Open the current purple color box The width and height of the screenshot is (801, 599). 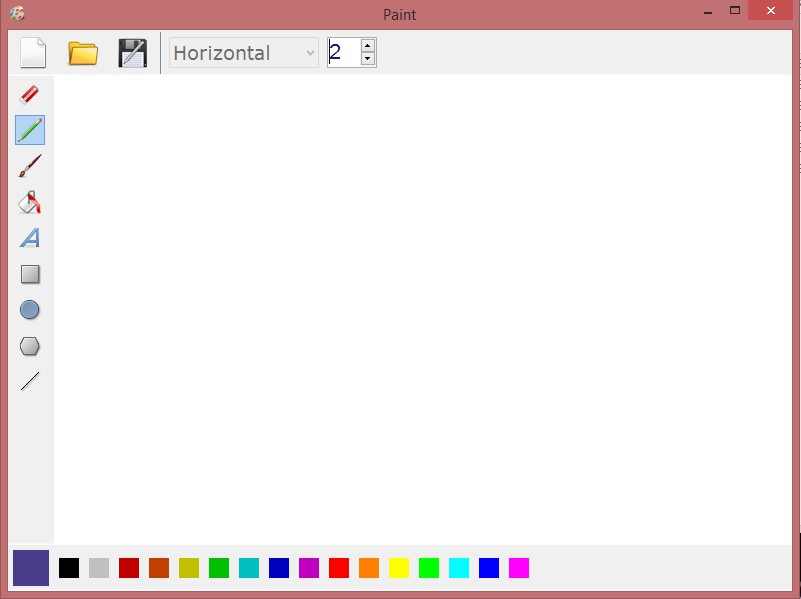click(x=31, y=568)
